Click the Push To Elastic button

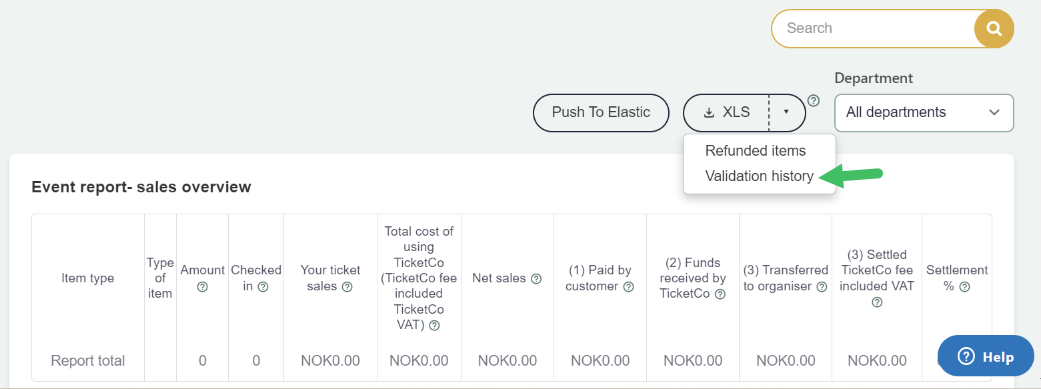pyautogui.click(x=601, y=112)
